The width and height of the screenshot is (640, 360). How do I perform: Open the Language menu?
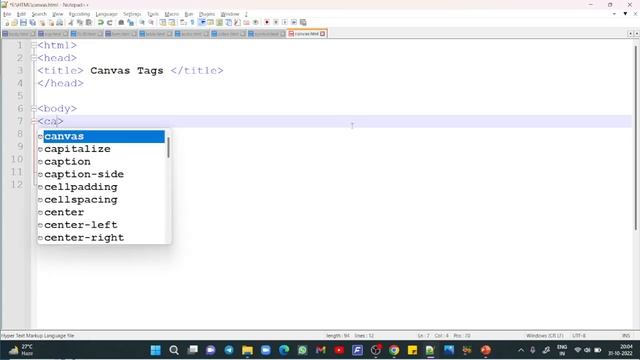[106, 14]
